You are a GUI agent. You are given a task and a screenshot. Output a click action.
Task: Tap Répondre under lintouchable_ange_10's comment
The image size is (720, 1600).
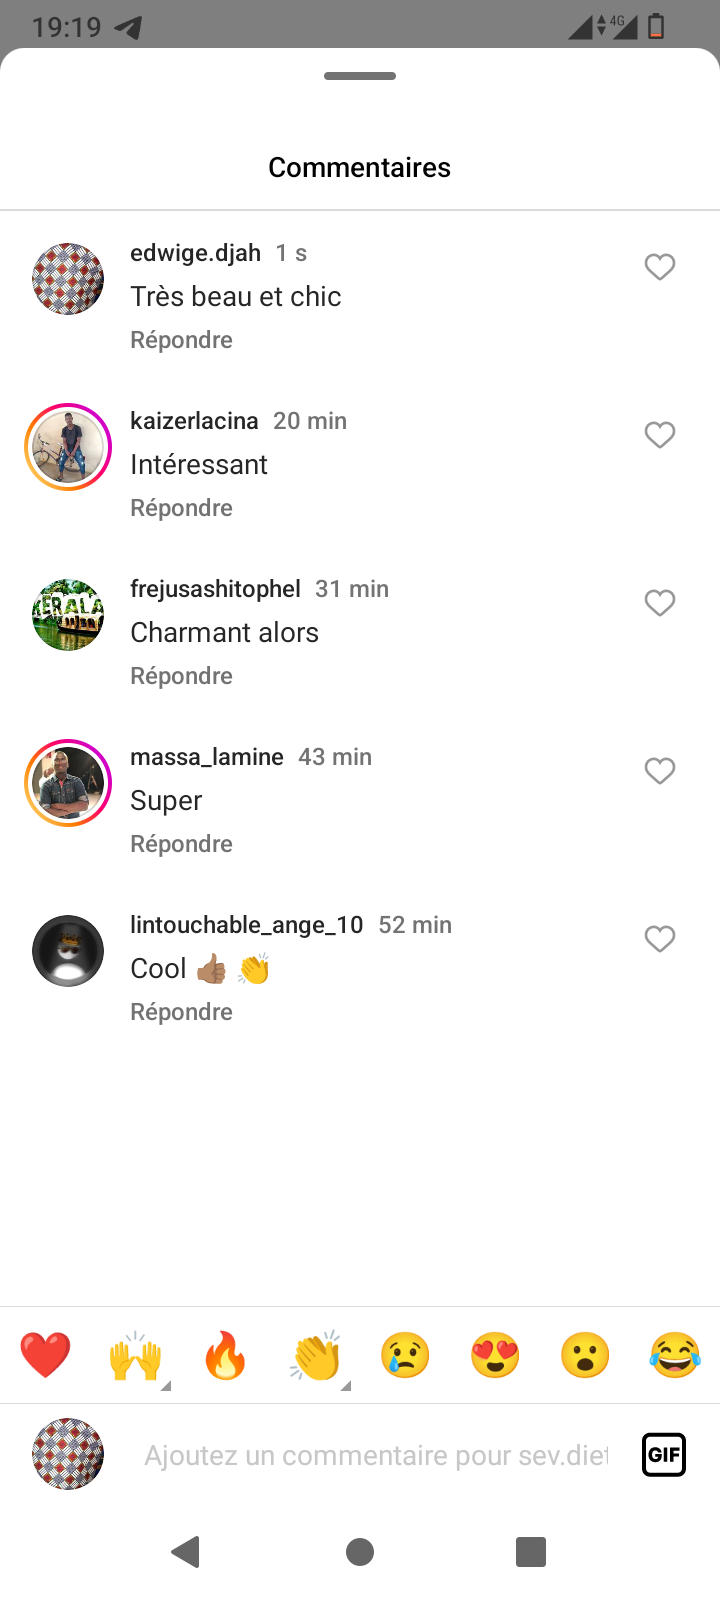181,1012
